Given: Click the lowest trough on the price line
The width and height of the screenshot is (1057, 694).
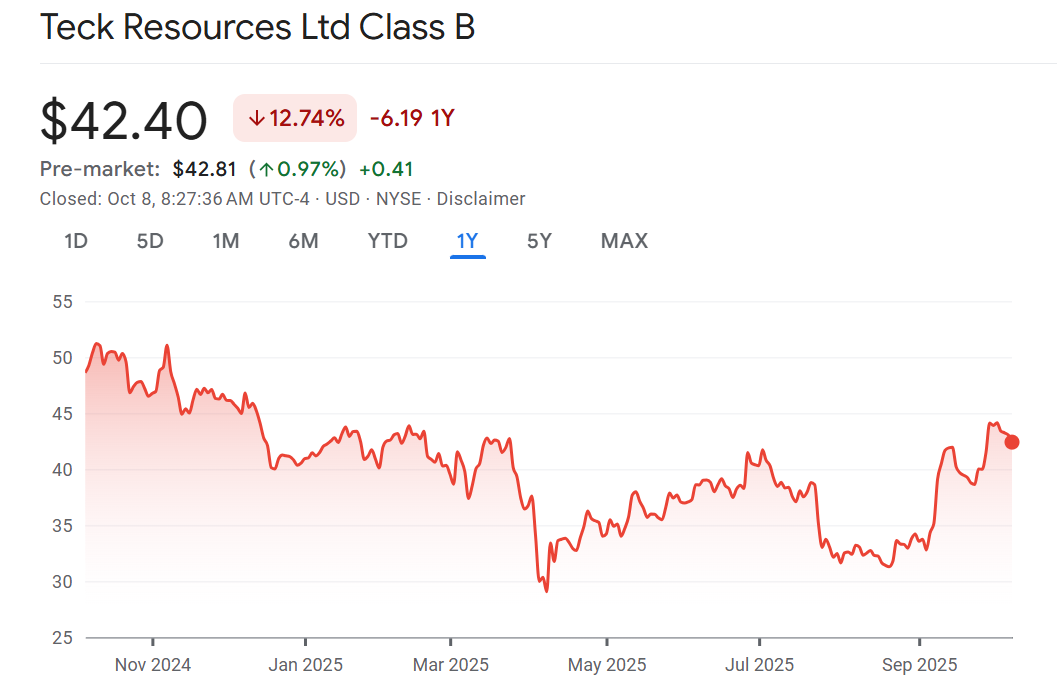Looking at the screenshot, I should [546, 590].
